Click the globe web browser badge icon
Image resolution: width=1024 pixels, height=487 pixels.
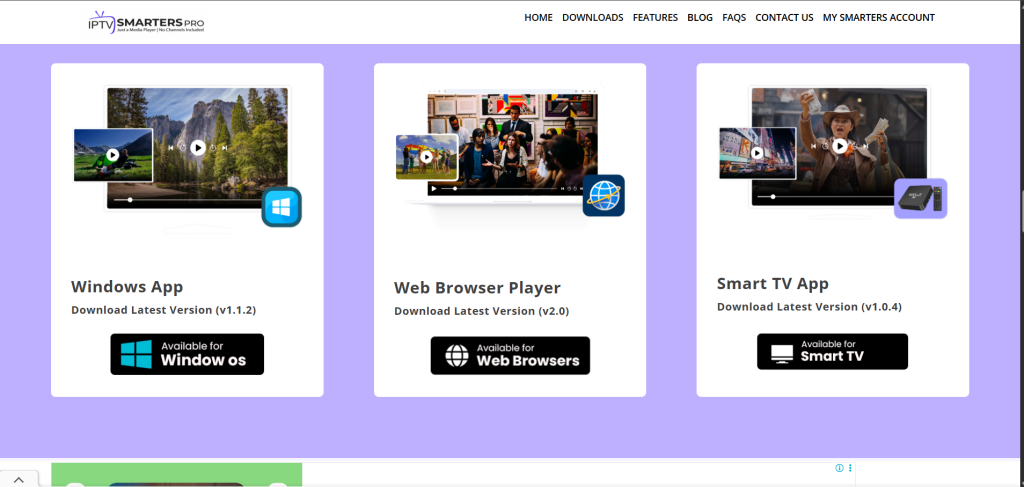603,196
